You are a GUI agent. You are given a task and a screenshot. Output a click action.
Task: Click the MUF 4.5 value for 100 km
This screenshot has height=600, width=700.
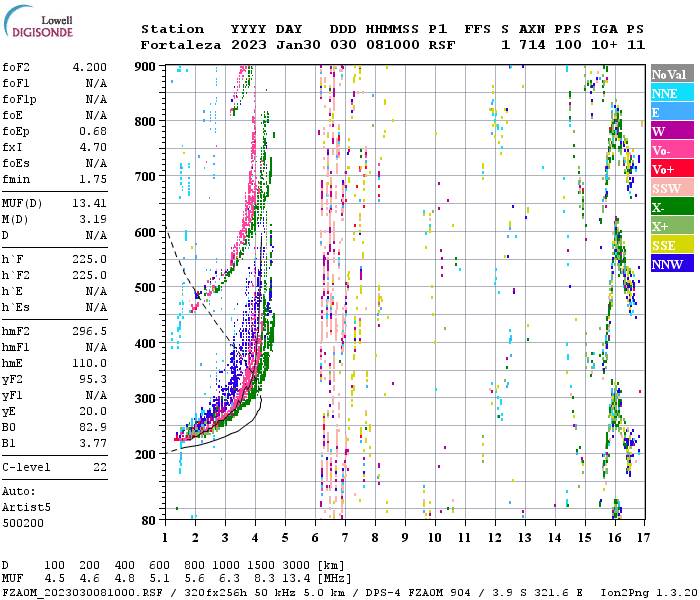(54, 578)
